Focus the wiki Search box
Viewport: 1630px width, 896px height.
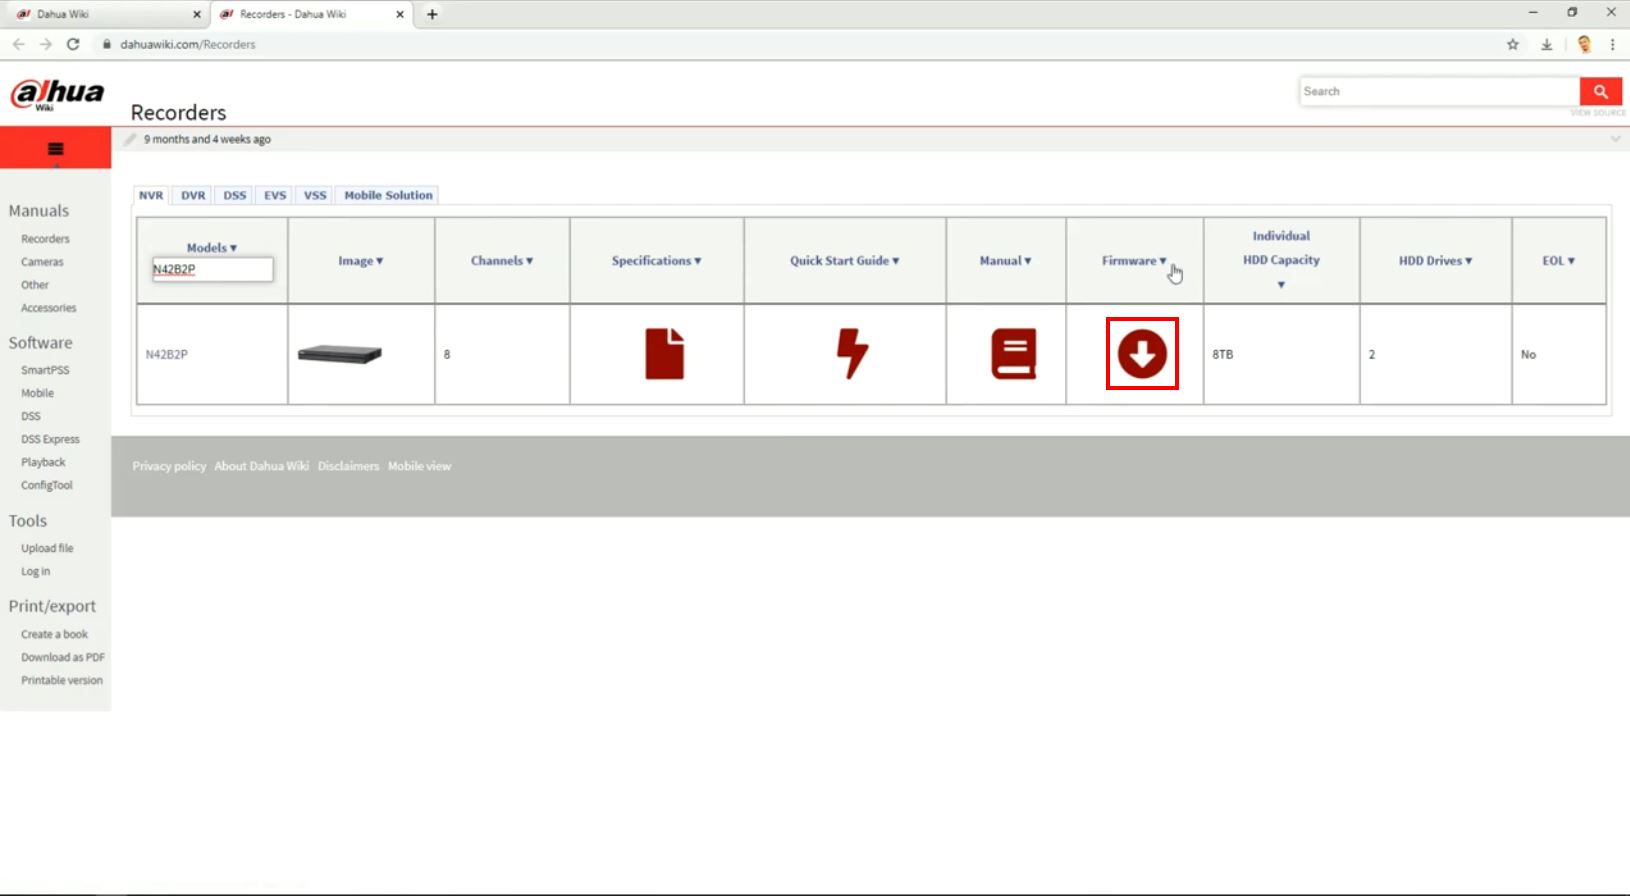(x=1439, y=91)
